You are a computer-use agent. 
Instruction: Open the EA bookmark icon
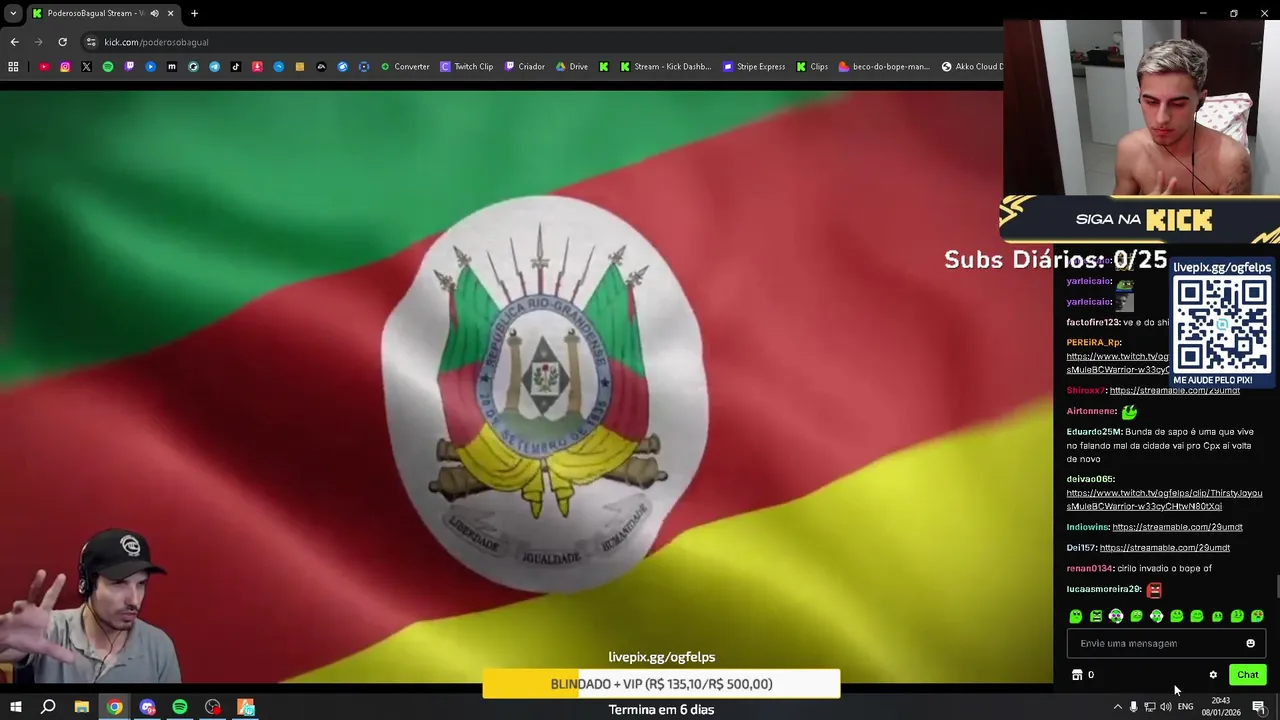tap(321, 67)
